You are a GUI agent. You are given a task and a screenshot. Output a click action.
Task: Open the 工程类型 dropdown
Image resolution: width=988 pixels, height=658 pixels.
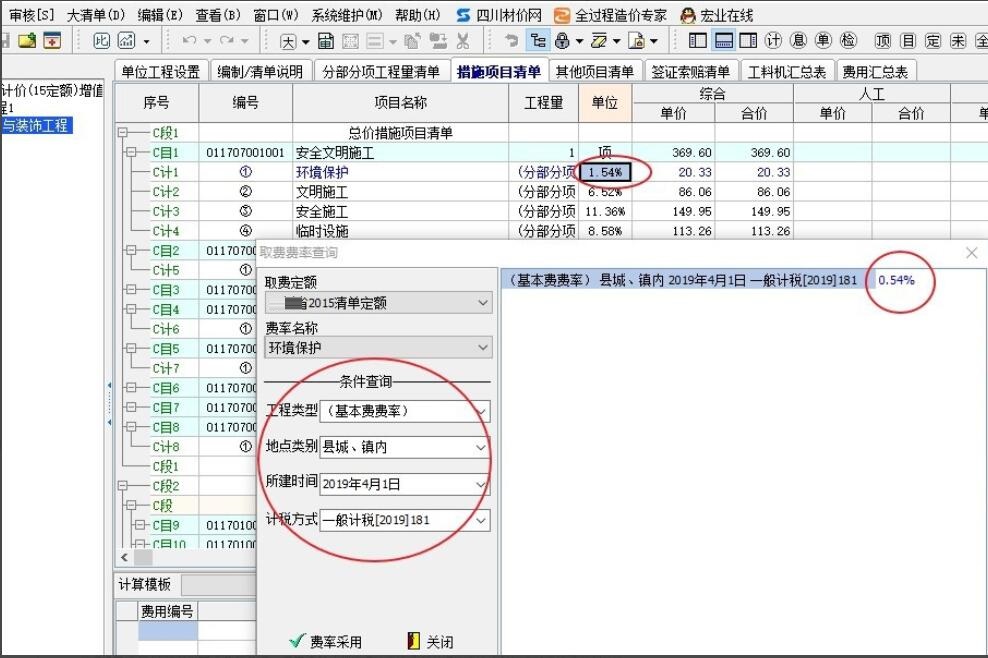[405, 412]
